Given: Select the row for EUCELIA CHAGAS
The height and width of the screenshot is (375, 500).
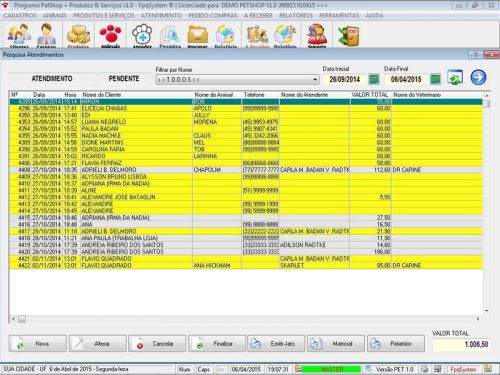Looking at the screenshot, I should coord(246,108).
